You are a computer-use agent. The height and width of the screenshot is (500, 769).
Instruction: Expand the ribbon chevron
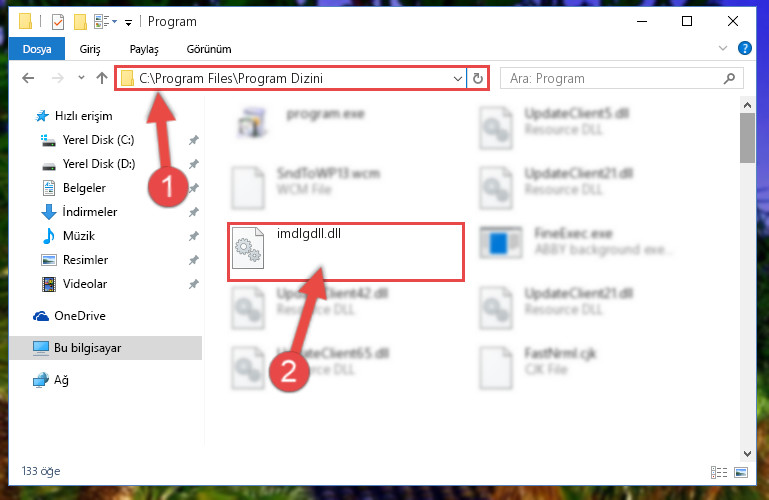[x=722, y=48]
